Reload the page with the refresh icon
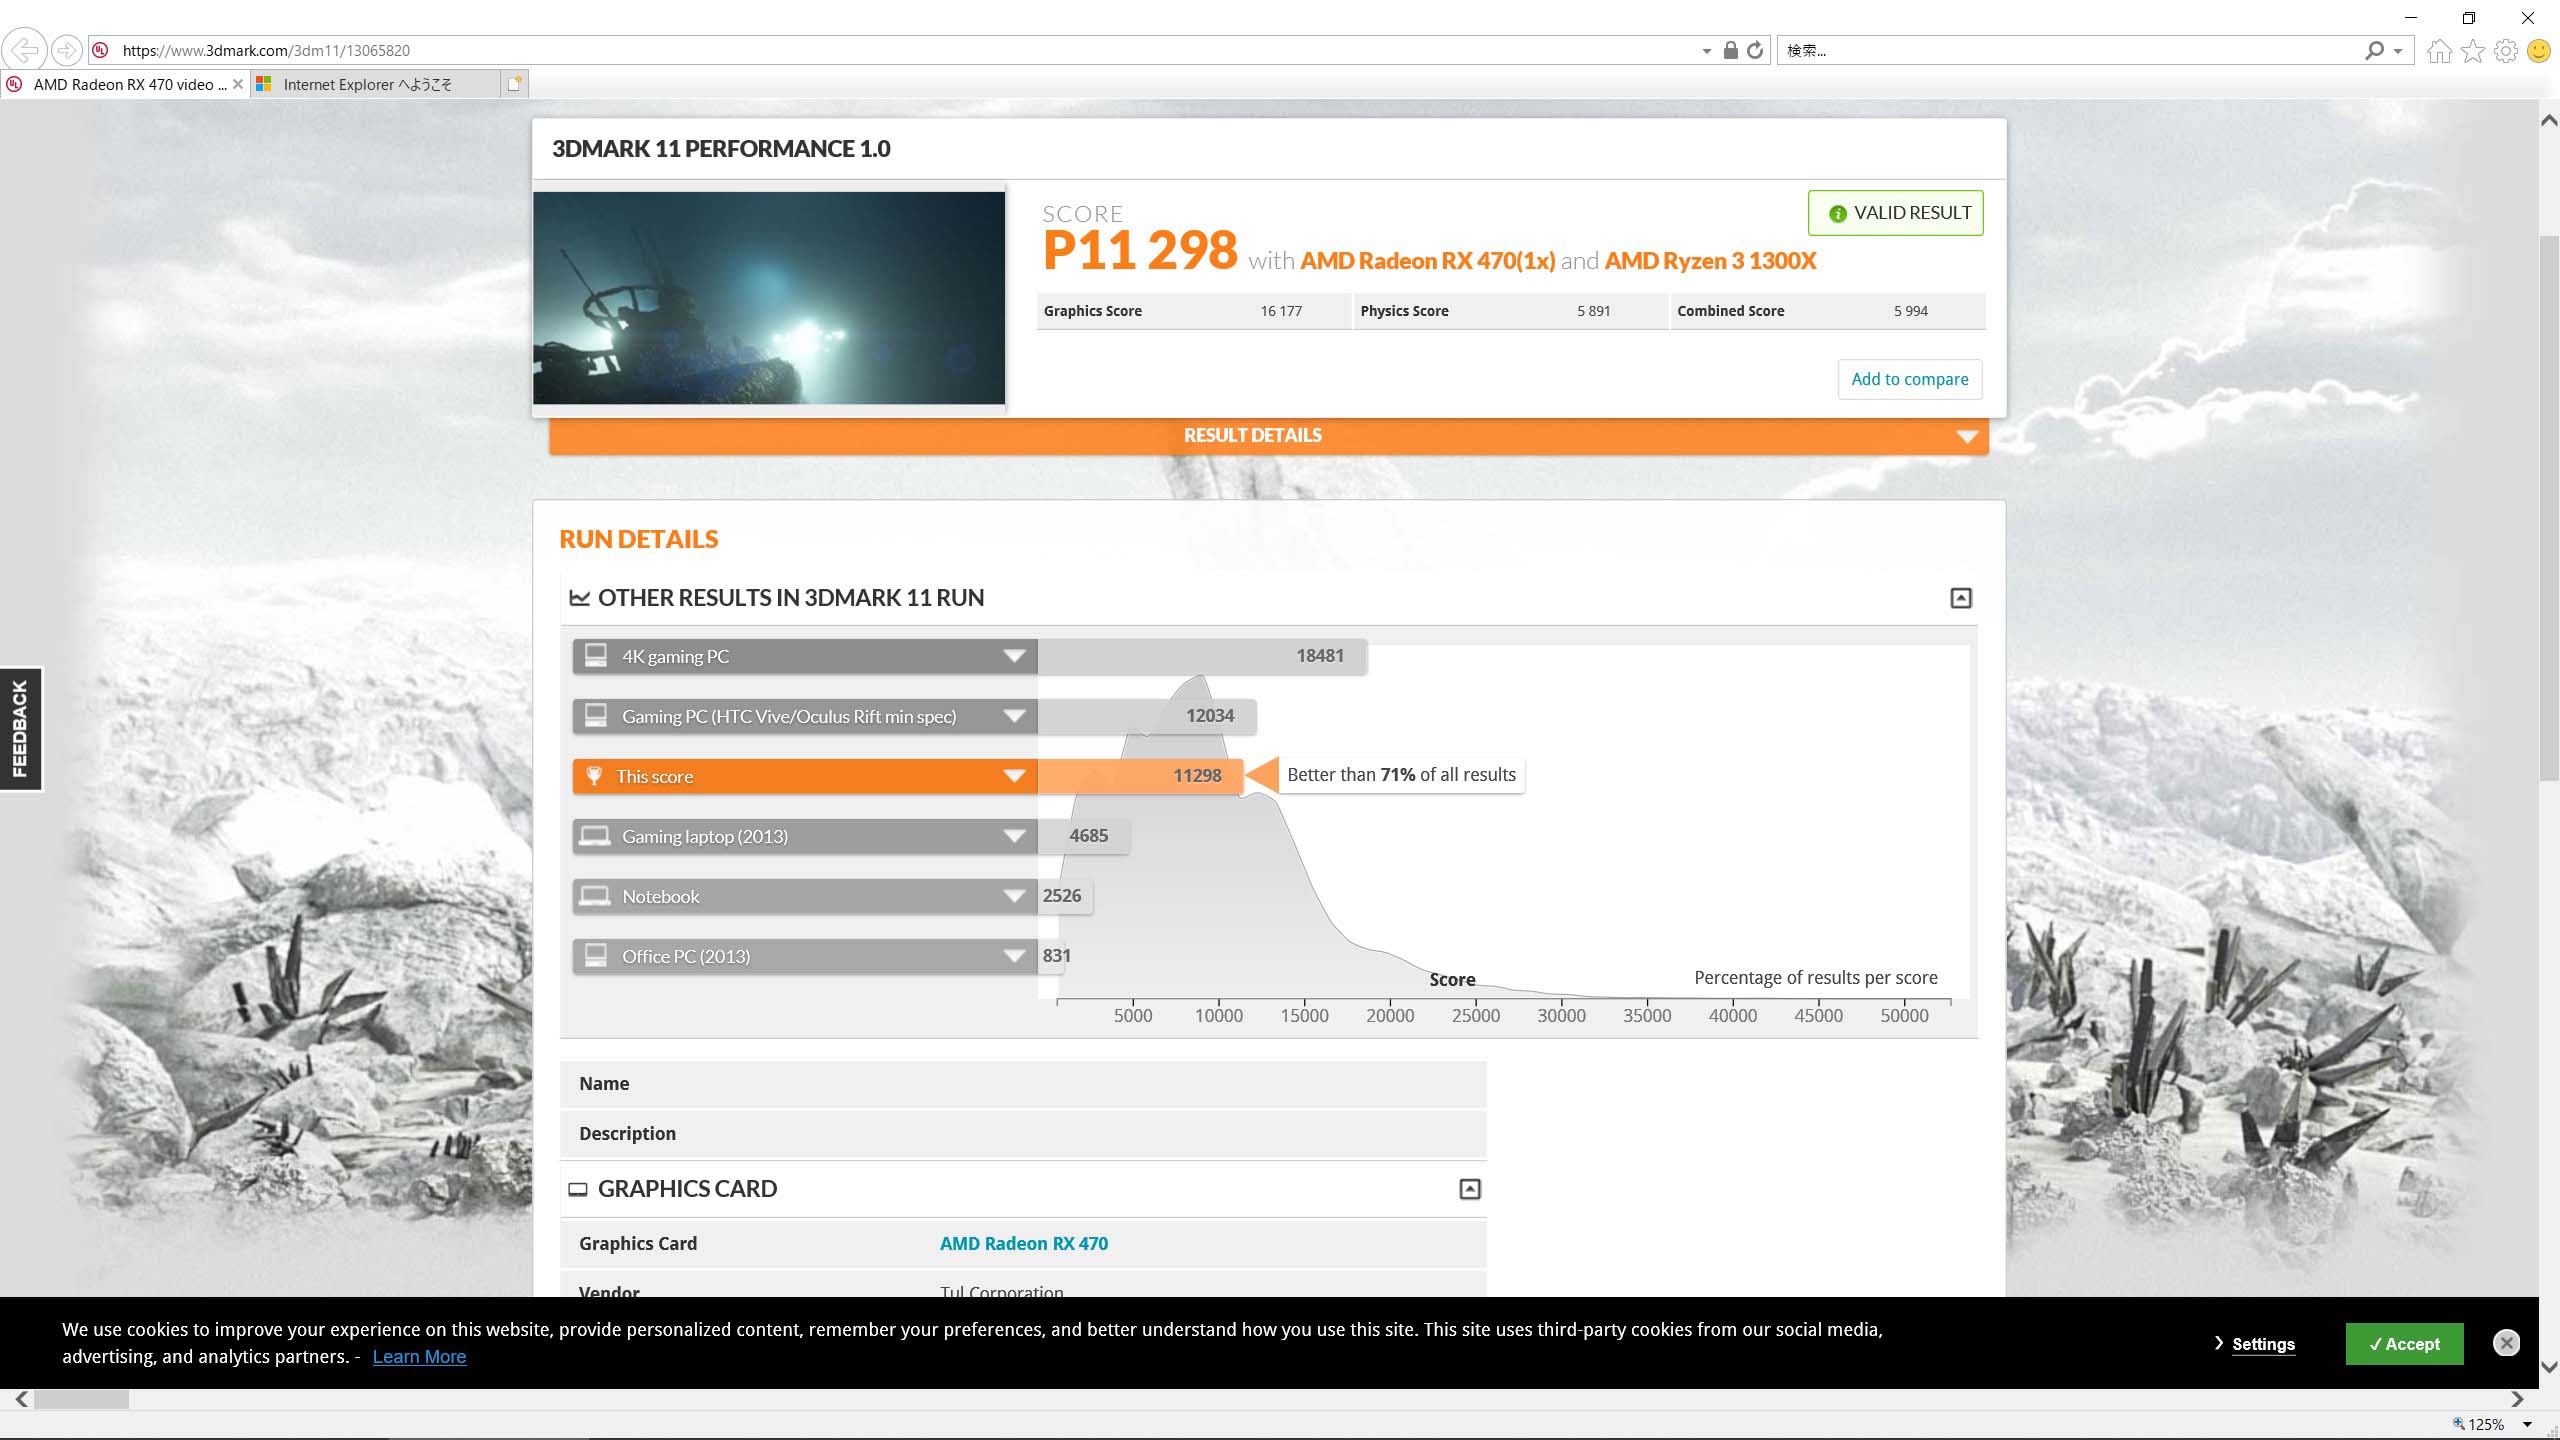The image size is (2560, 1440). (1755, 50)
